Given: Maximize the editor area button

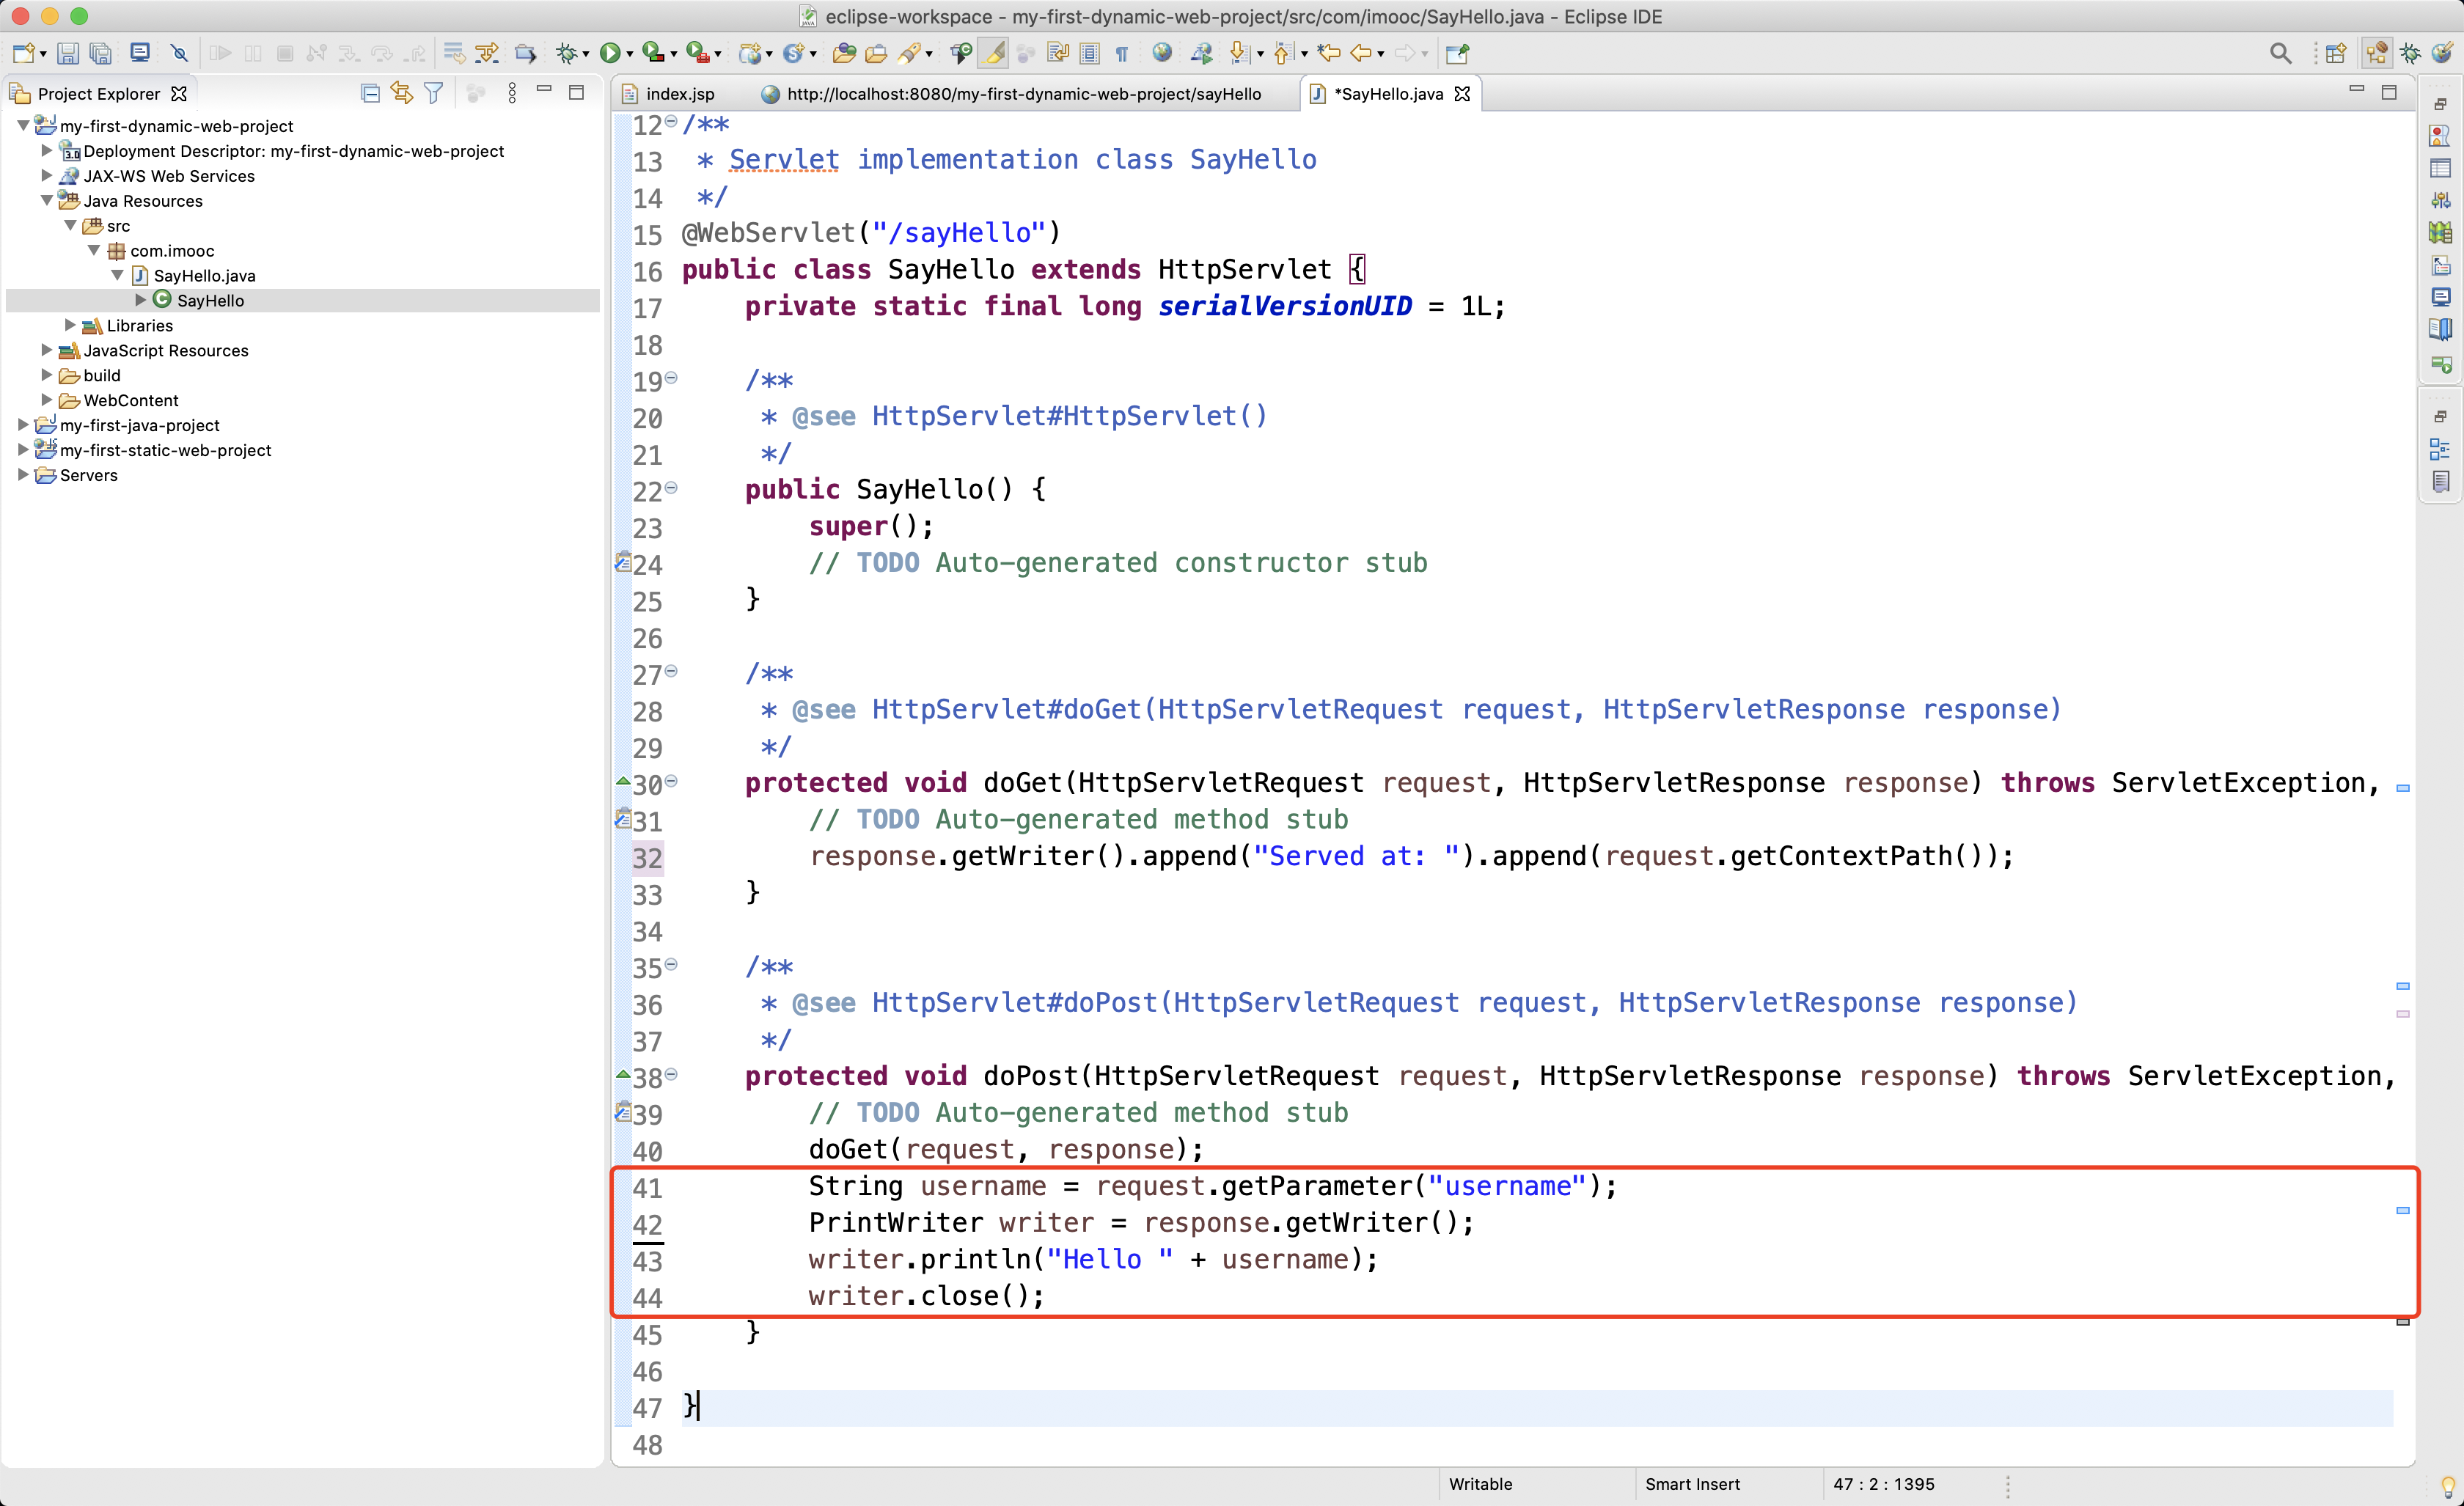Looking at the screenshot, I should point(2389,93).
